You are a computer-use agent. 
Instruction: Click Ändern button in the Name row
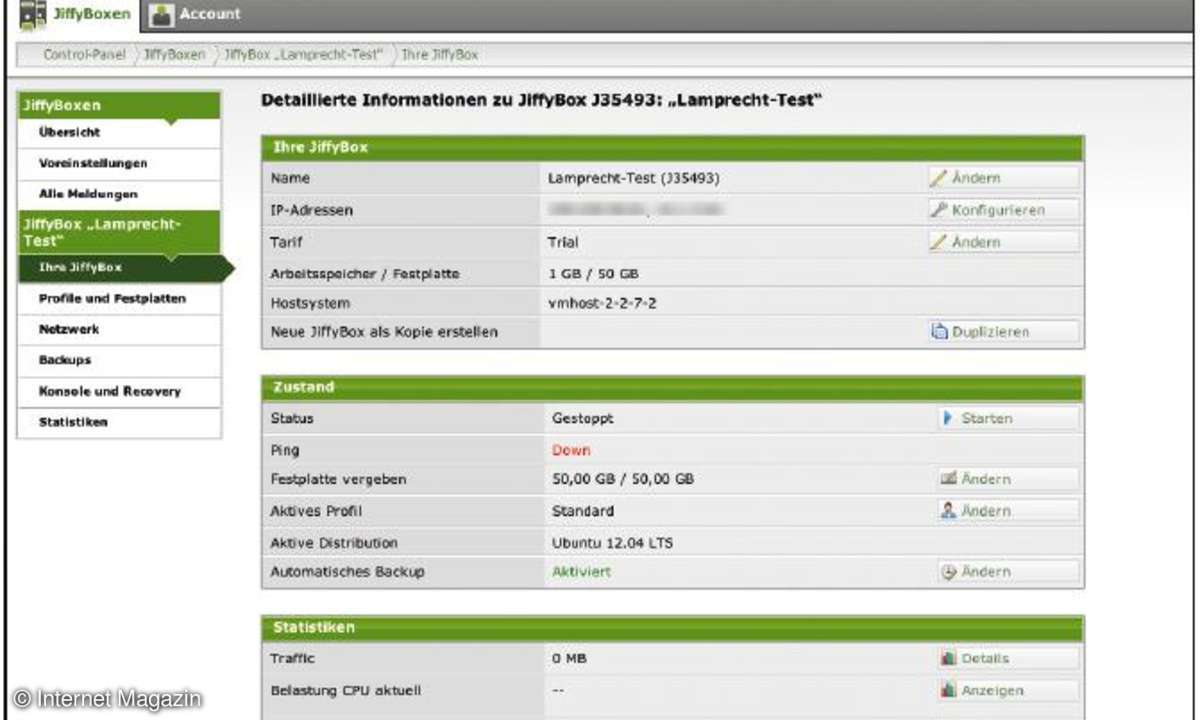tap(1003, 178)
